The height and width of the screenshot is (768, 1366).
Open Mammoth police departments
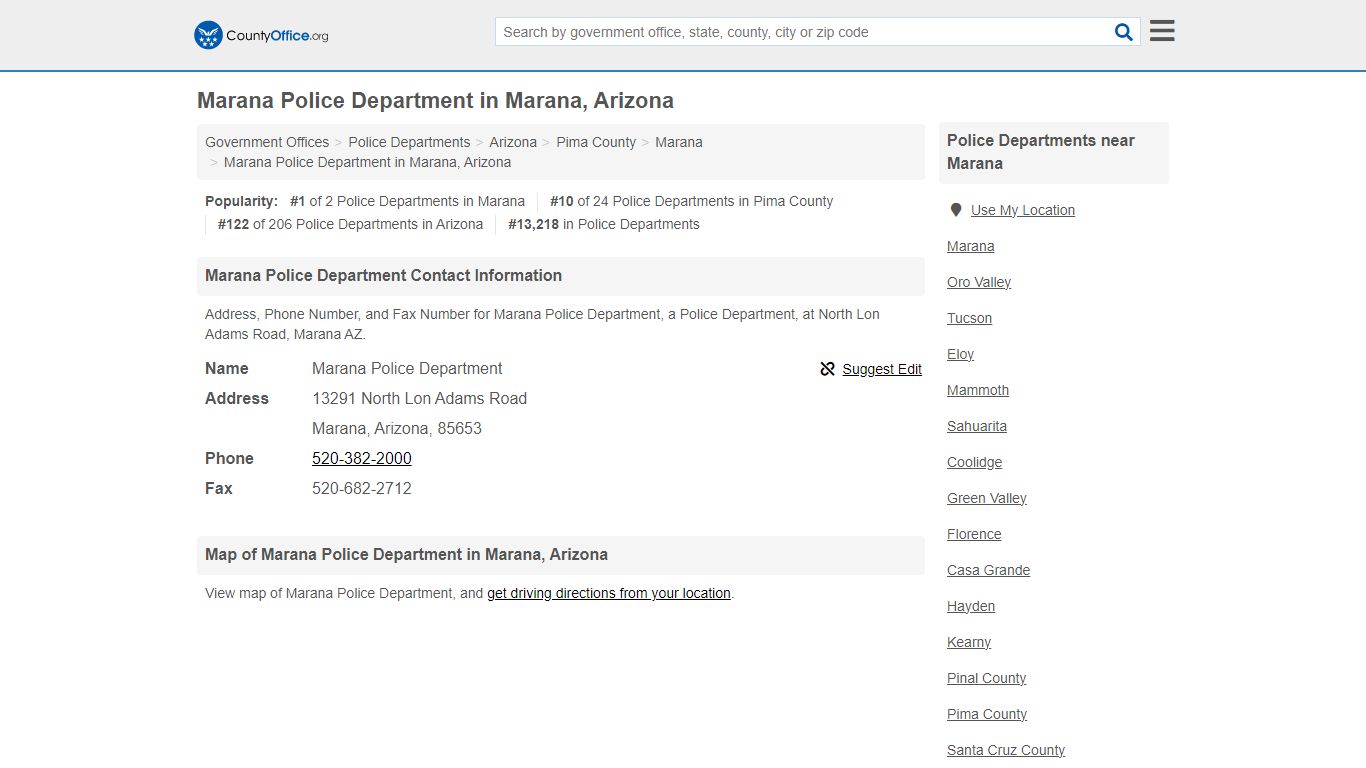[x=978, y=390]
